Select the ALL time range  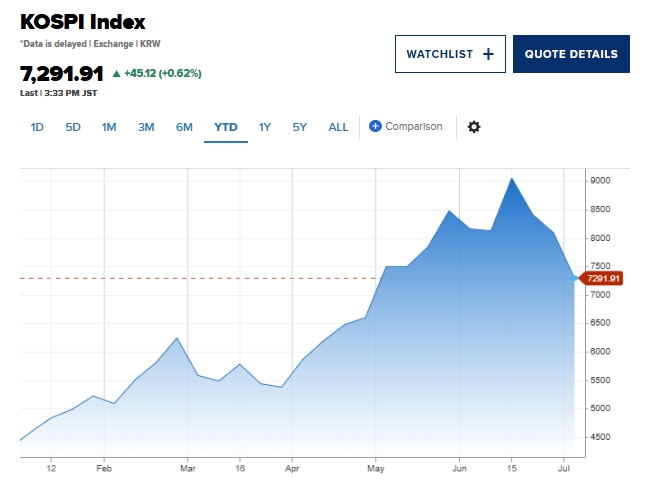pos(338,127)
